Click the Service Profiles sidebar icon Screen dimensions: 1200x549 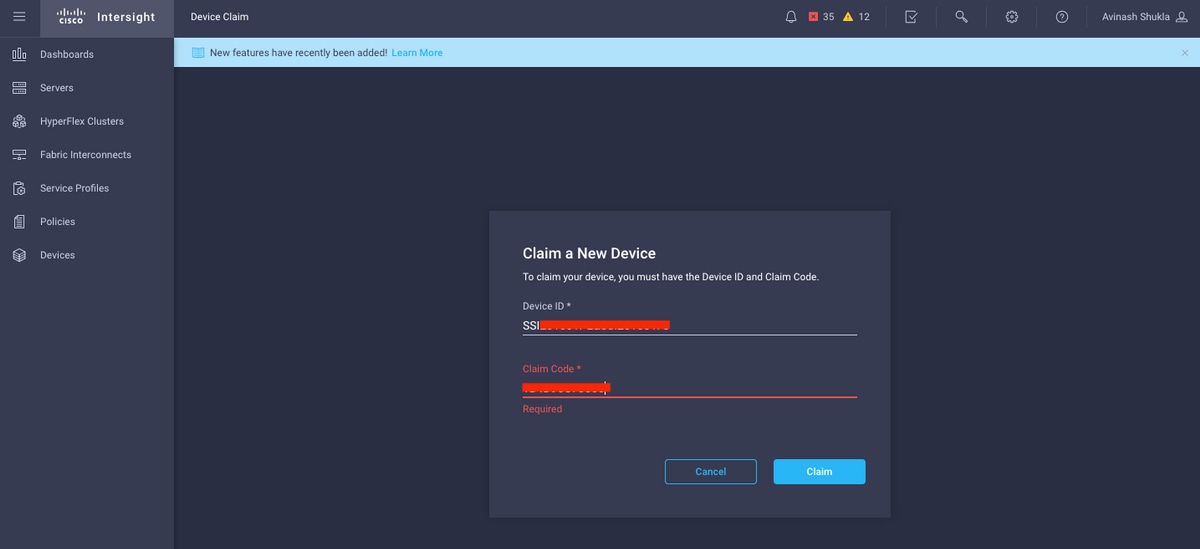tap(19, 188)
